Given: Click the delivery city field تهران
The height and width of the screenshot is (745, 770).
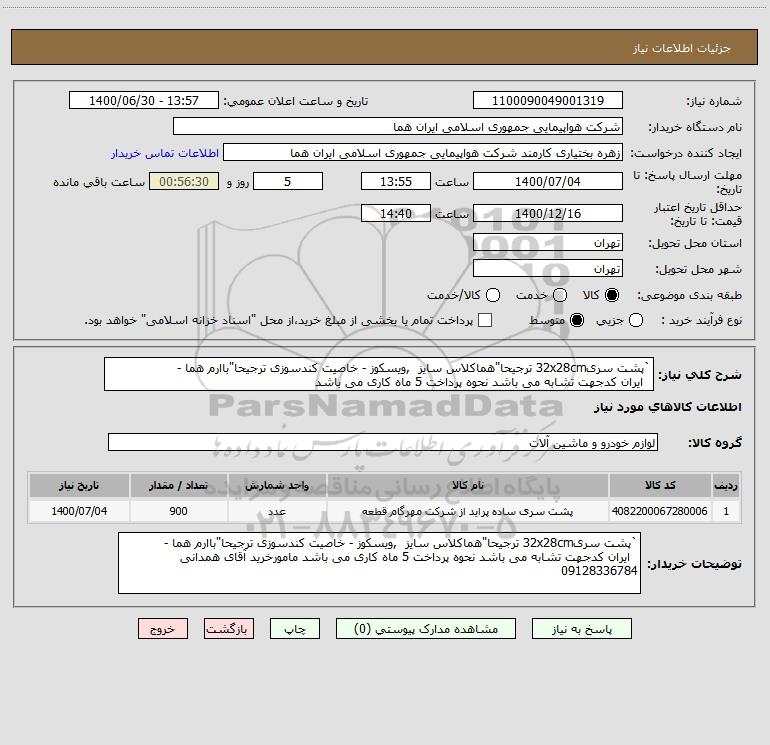Looking at the screenshot, I should pyautogui.click(x=548, y=269).
